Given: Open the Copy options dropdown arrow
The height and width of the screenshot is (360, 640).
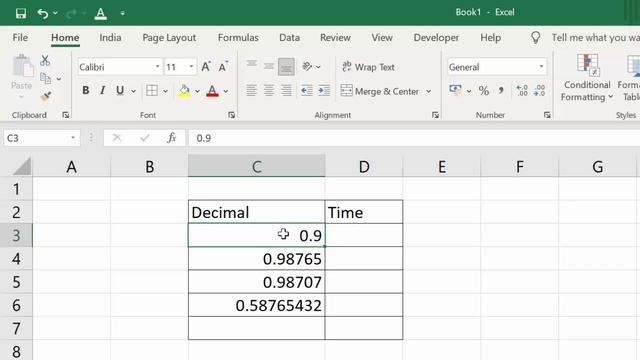Looking at the screenshot, I should pos(59,79).
